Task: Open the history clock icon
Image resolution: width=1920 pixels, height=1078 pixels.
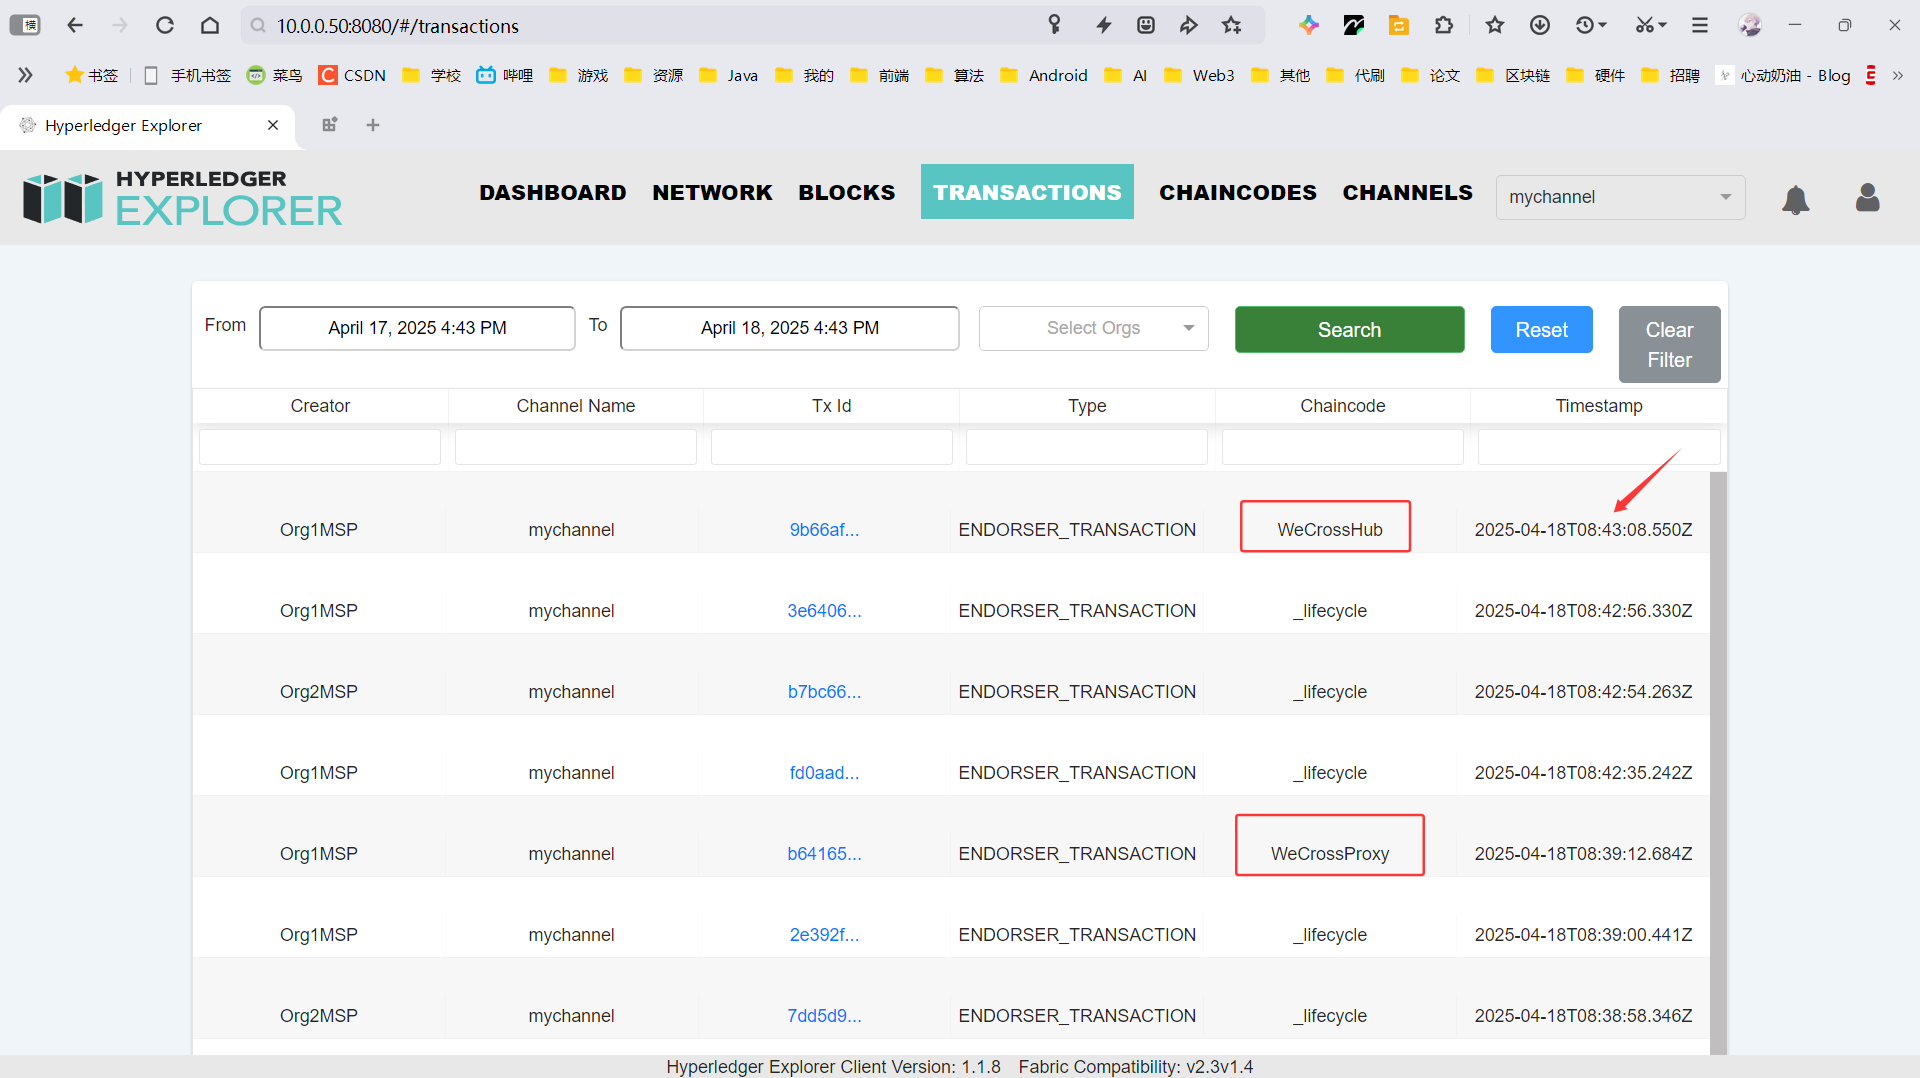Action: 1585,25
